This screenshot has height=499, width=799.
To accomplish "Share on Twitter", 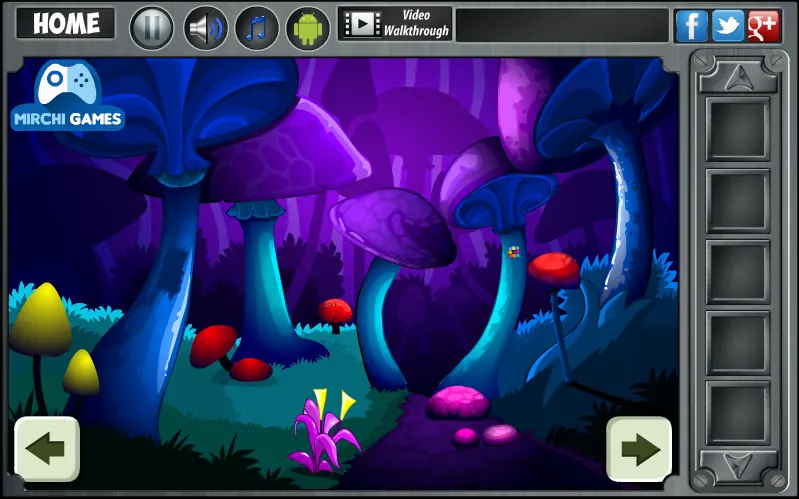I will pyautogui.click(x=728, y=25).
